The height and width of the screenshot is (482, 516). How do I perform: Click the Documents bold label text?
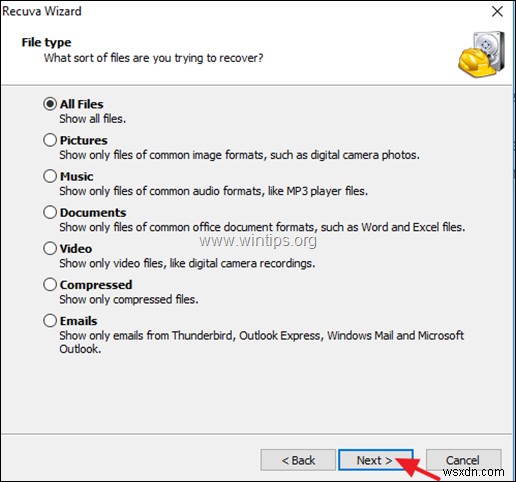(x=93, y=213)
